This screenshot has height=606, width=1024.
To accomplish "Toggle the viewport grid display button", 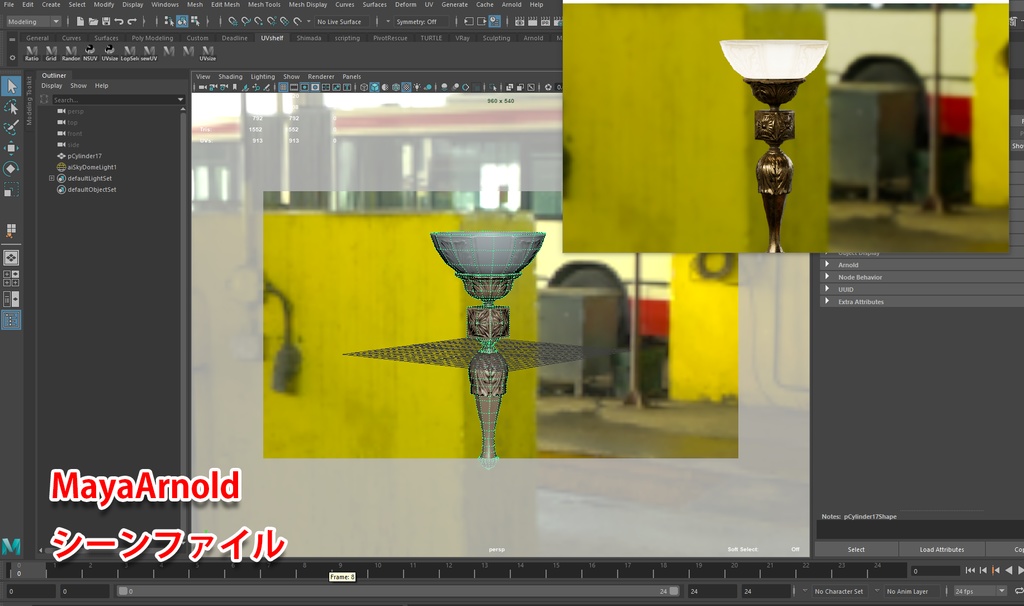I will 283,87.
